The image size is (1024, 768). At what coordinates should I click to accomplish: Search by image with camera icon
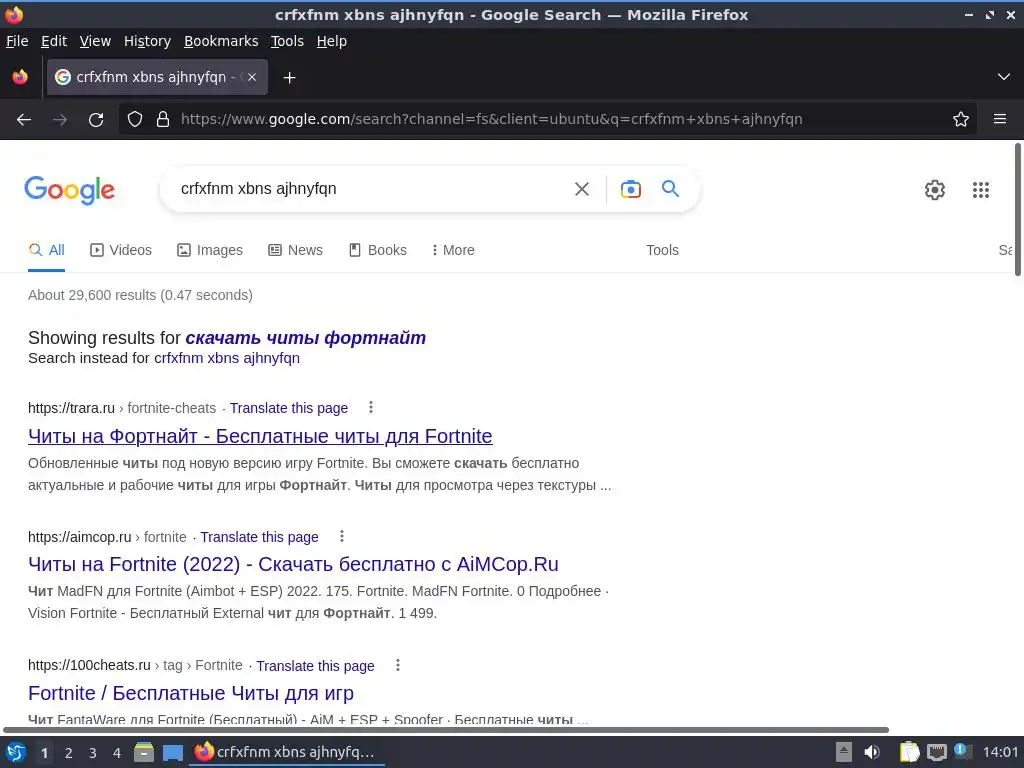[x=630, y=189]
